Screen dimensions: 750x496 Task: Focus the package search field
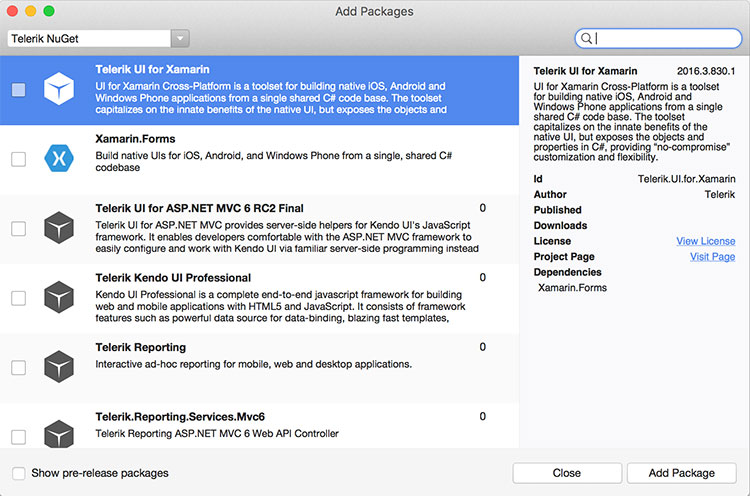[x=658, y=38]
